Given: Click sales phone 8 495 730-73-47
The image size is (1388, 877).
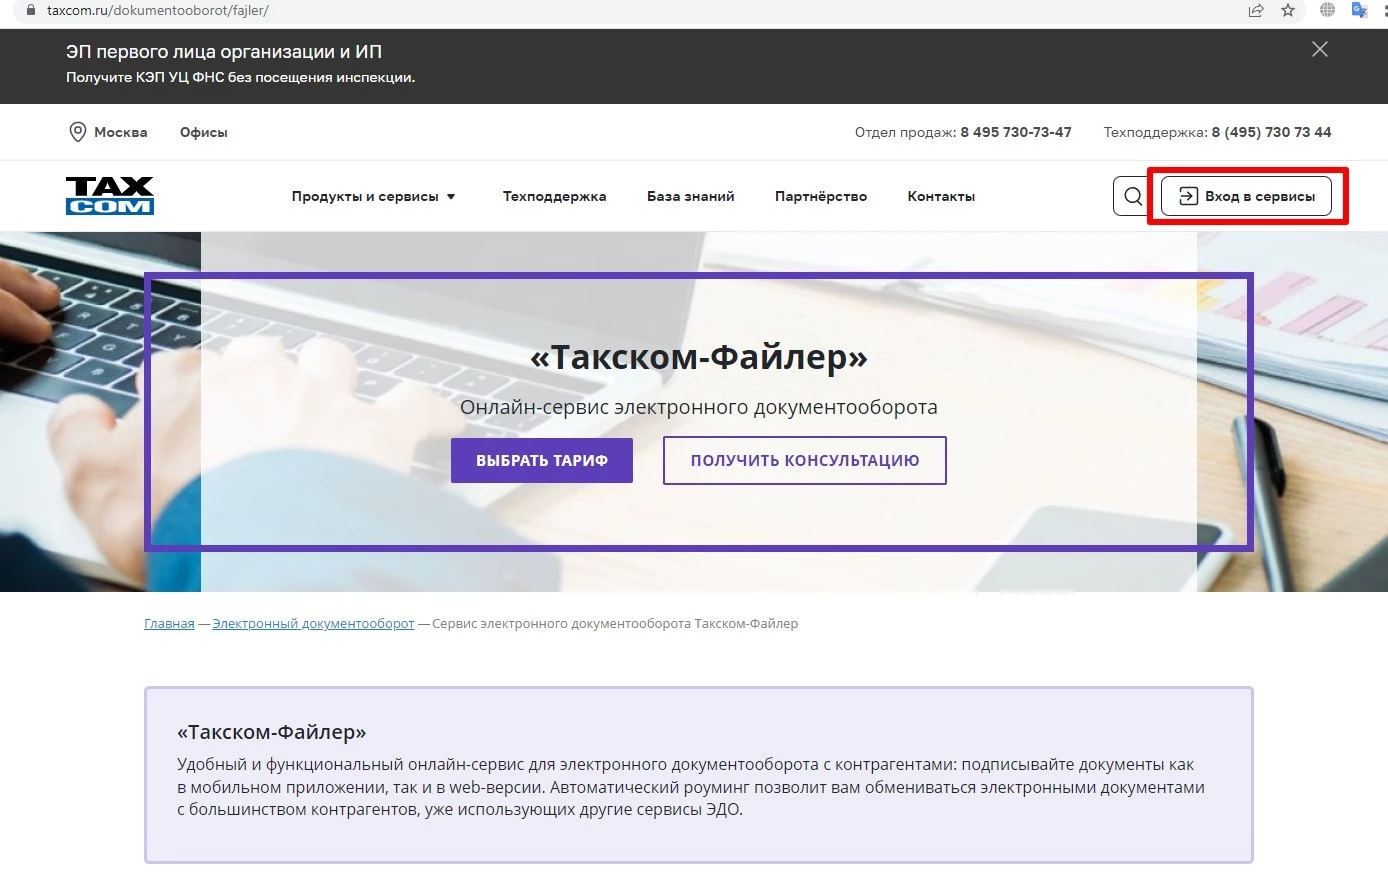Looking at the screenshot, I should pos(1016,132).
